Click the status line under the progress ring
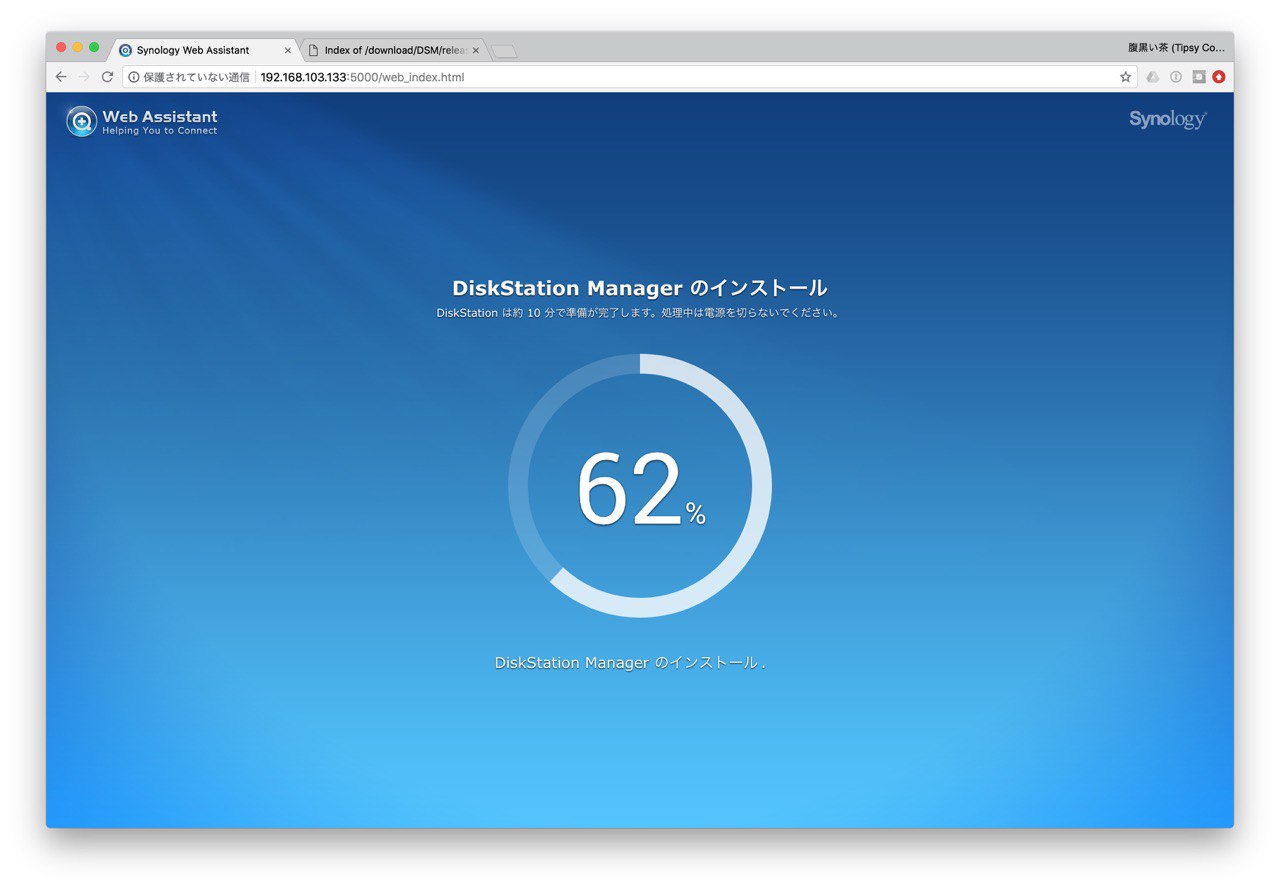1280x889 pixels. [x=630, y=663]
